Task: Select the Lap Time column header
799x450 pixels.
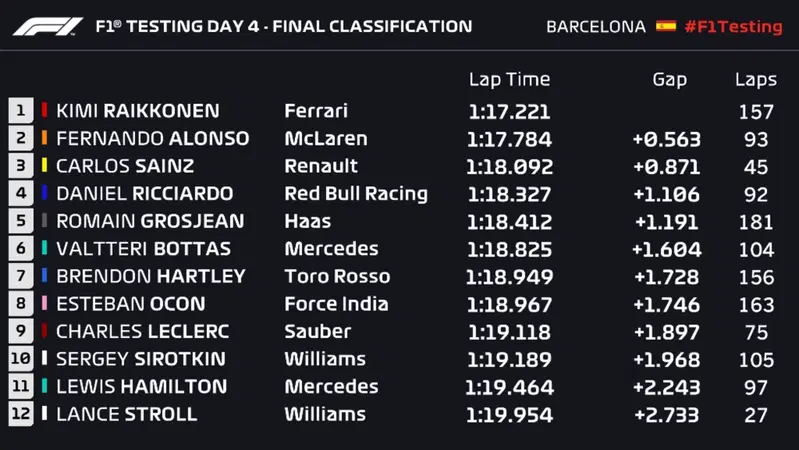Action: [510, 80]
